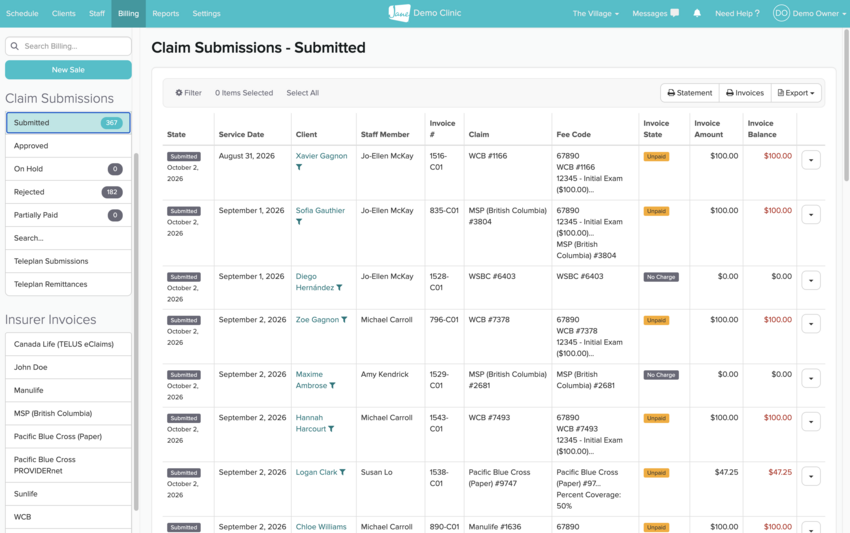
Task: Expand row actions for Sofia Gauthier
Action: coord(811,215)
